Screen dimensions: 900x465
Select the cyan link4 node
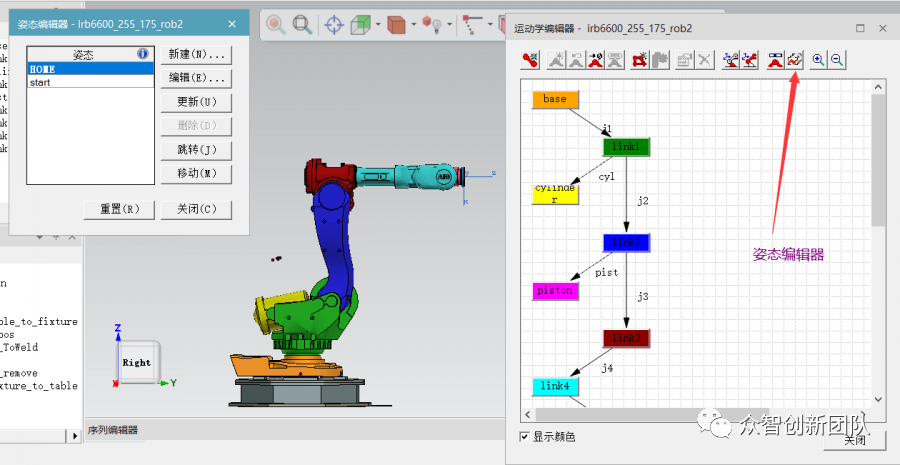pyautogui.click(x=555, y=386)
